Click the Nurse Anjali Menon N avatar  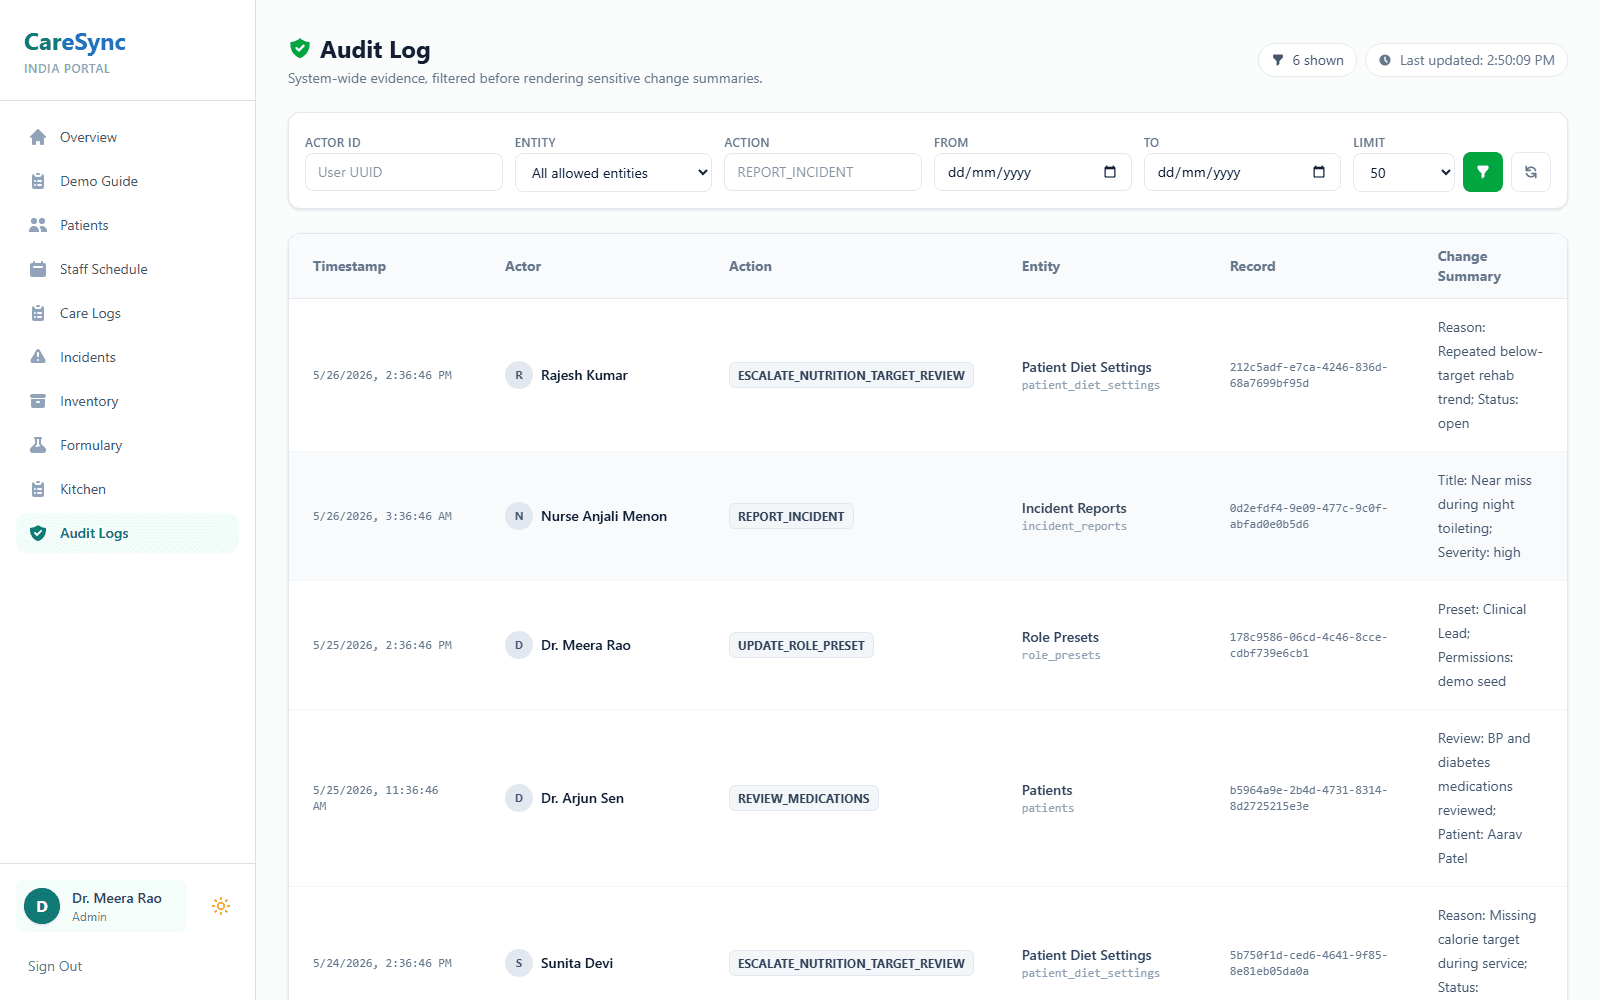pyautogui.click(x=518, y=516)
